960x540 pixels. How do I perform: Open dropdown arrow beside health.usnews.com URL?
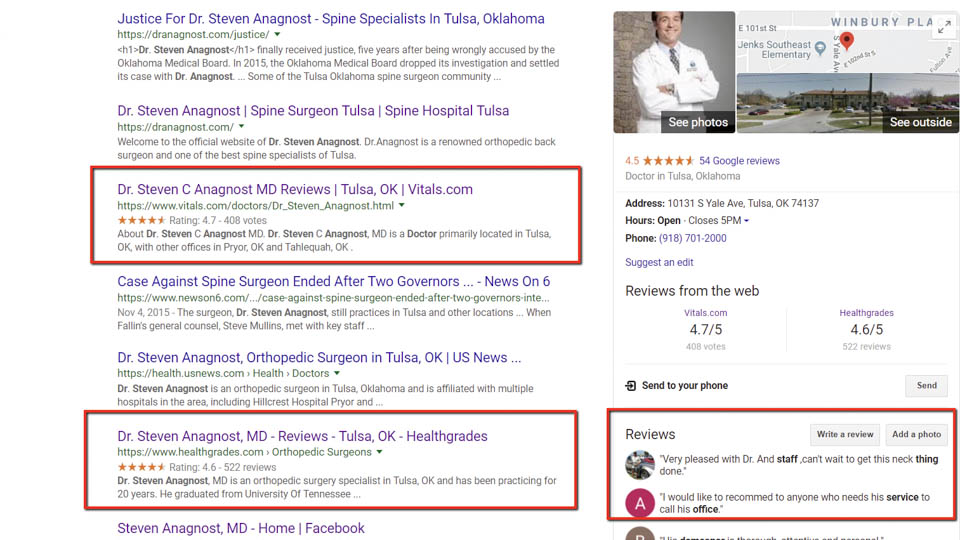[337, 373]
